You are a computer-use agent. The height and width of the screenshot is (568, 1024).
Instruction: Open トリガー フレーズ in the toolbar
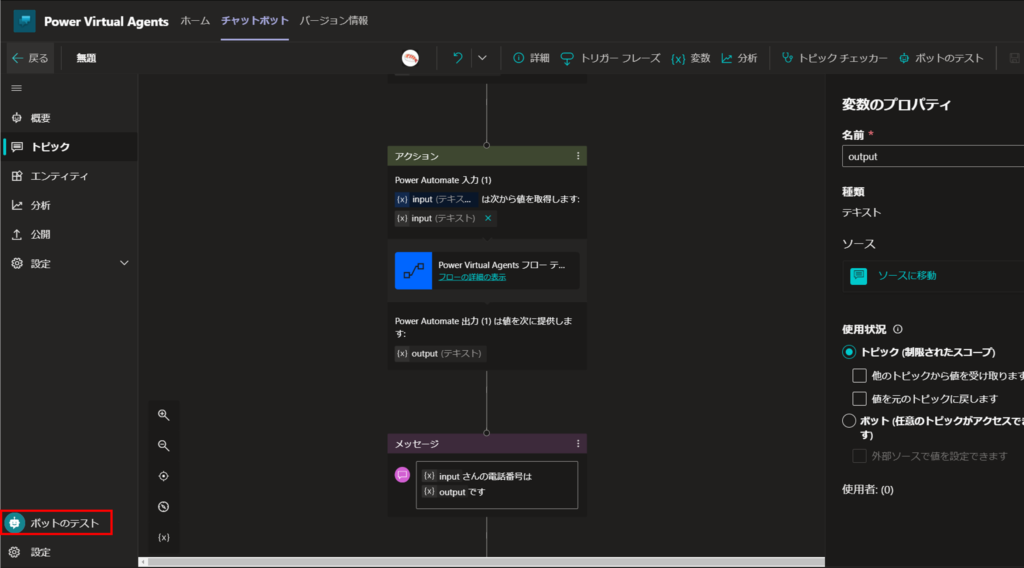click(x=611, y=58)
